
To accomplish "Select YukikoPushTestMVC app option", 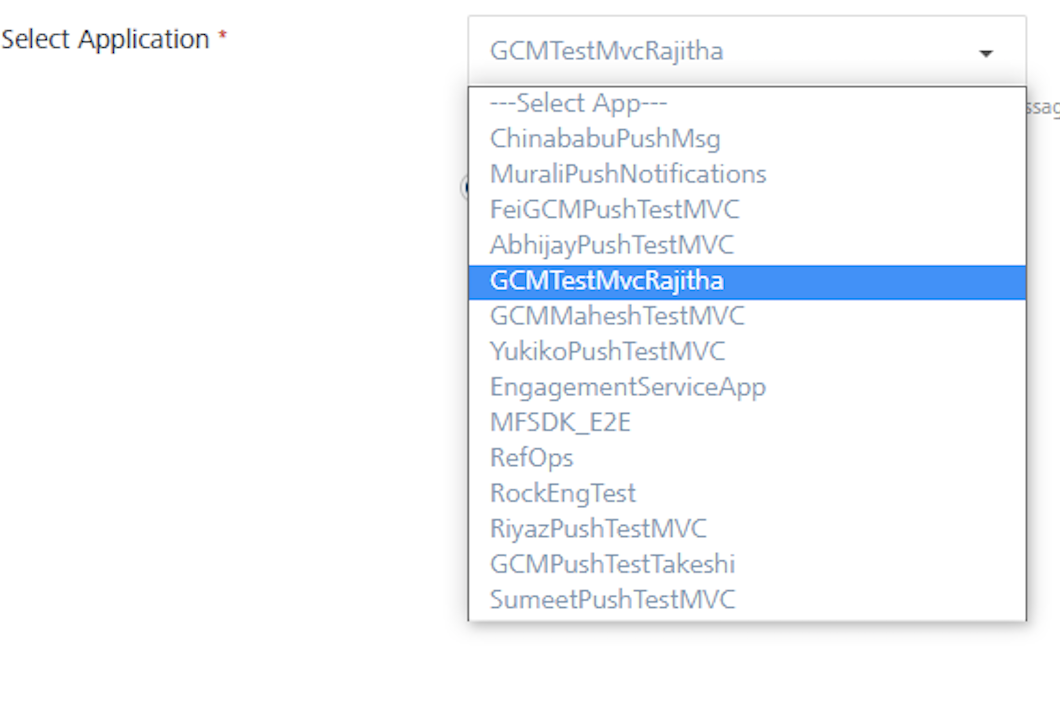I will click(607, 352).
